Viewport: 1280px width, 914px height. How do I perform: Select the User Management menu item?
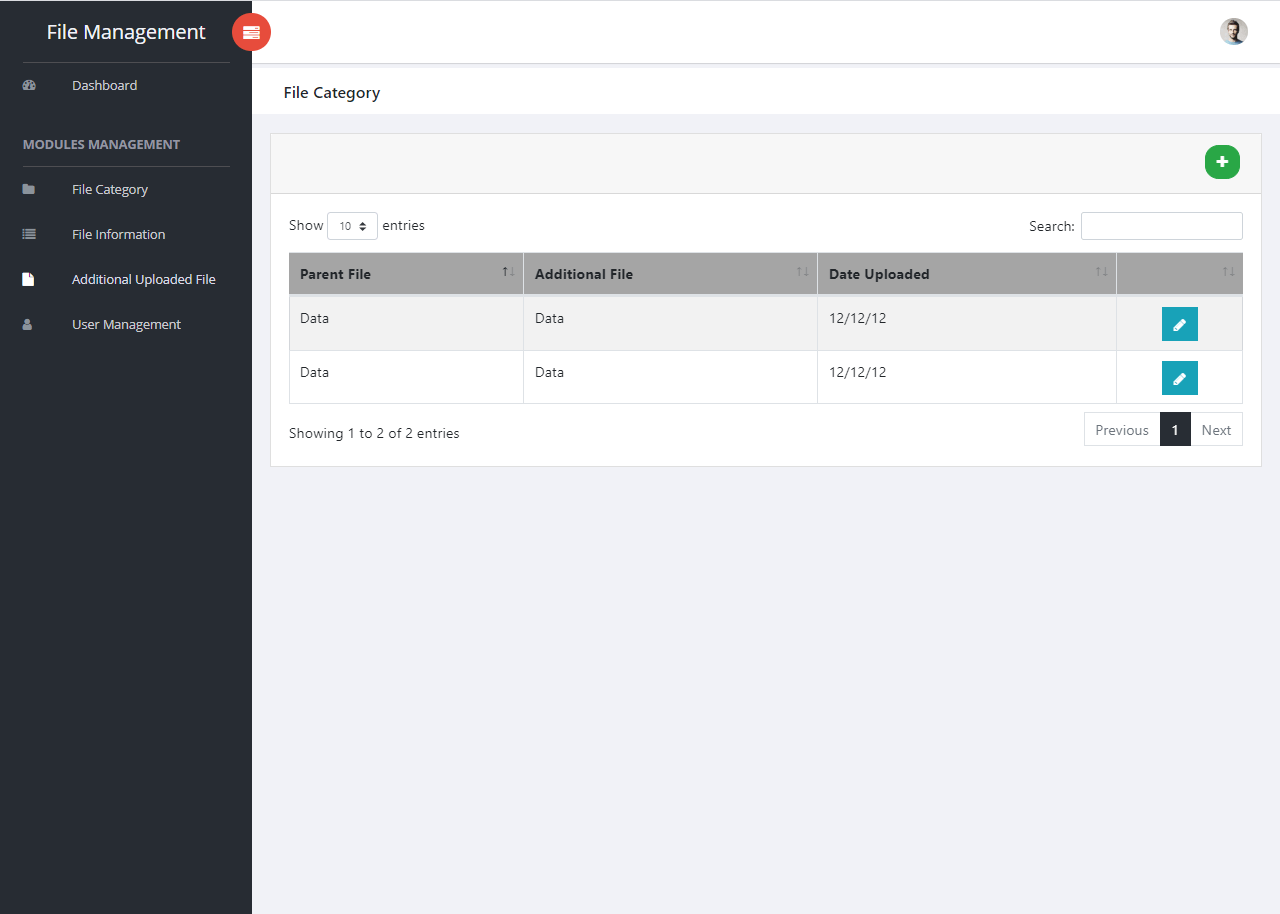click(x=126, y=323)
